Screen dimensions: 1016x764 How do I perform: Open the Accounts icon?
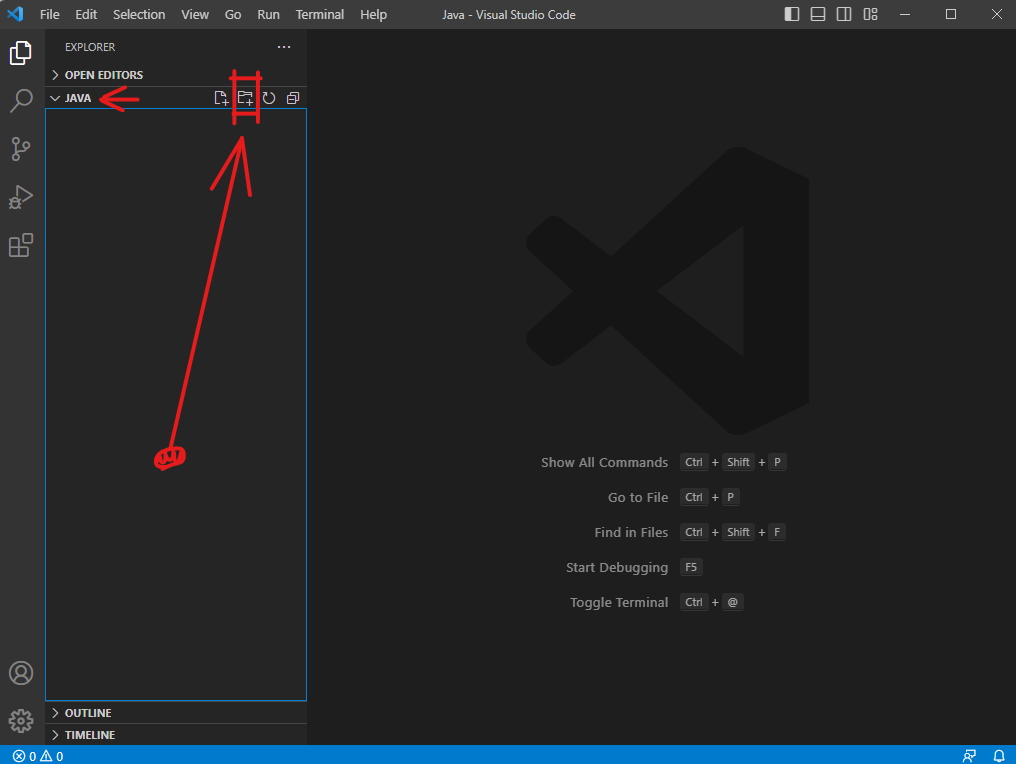tap(21, 672)
